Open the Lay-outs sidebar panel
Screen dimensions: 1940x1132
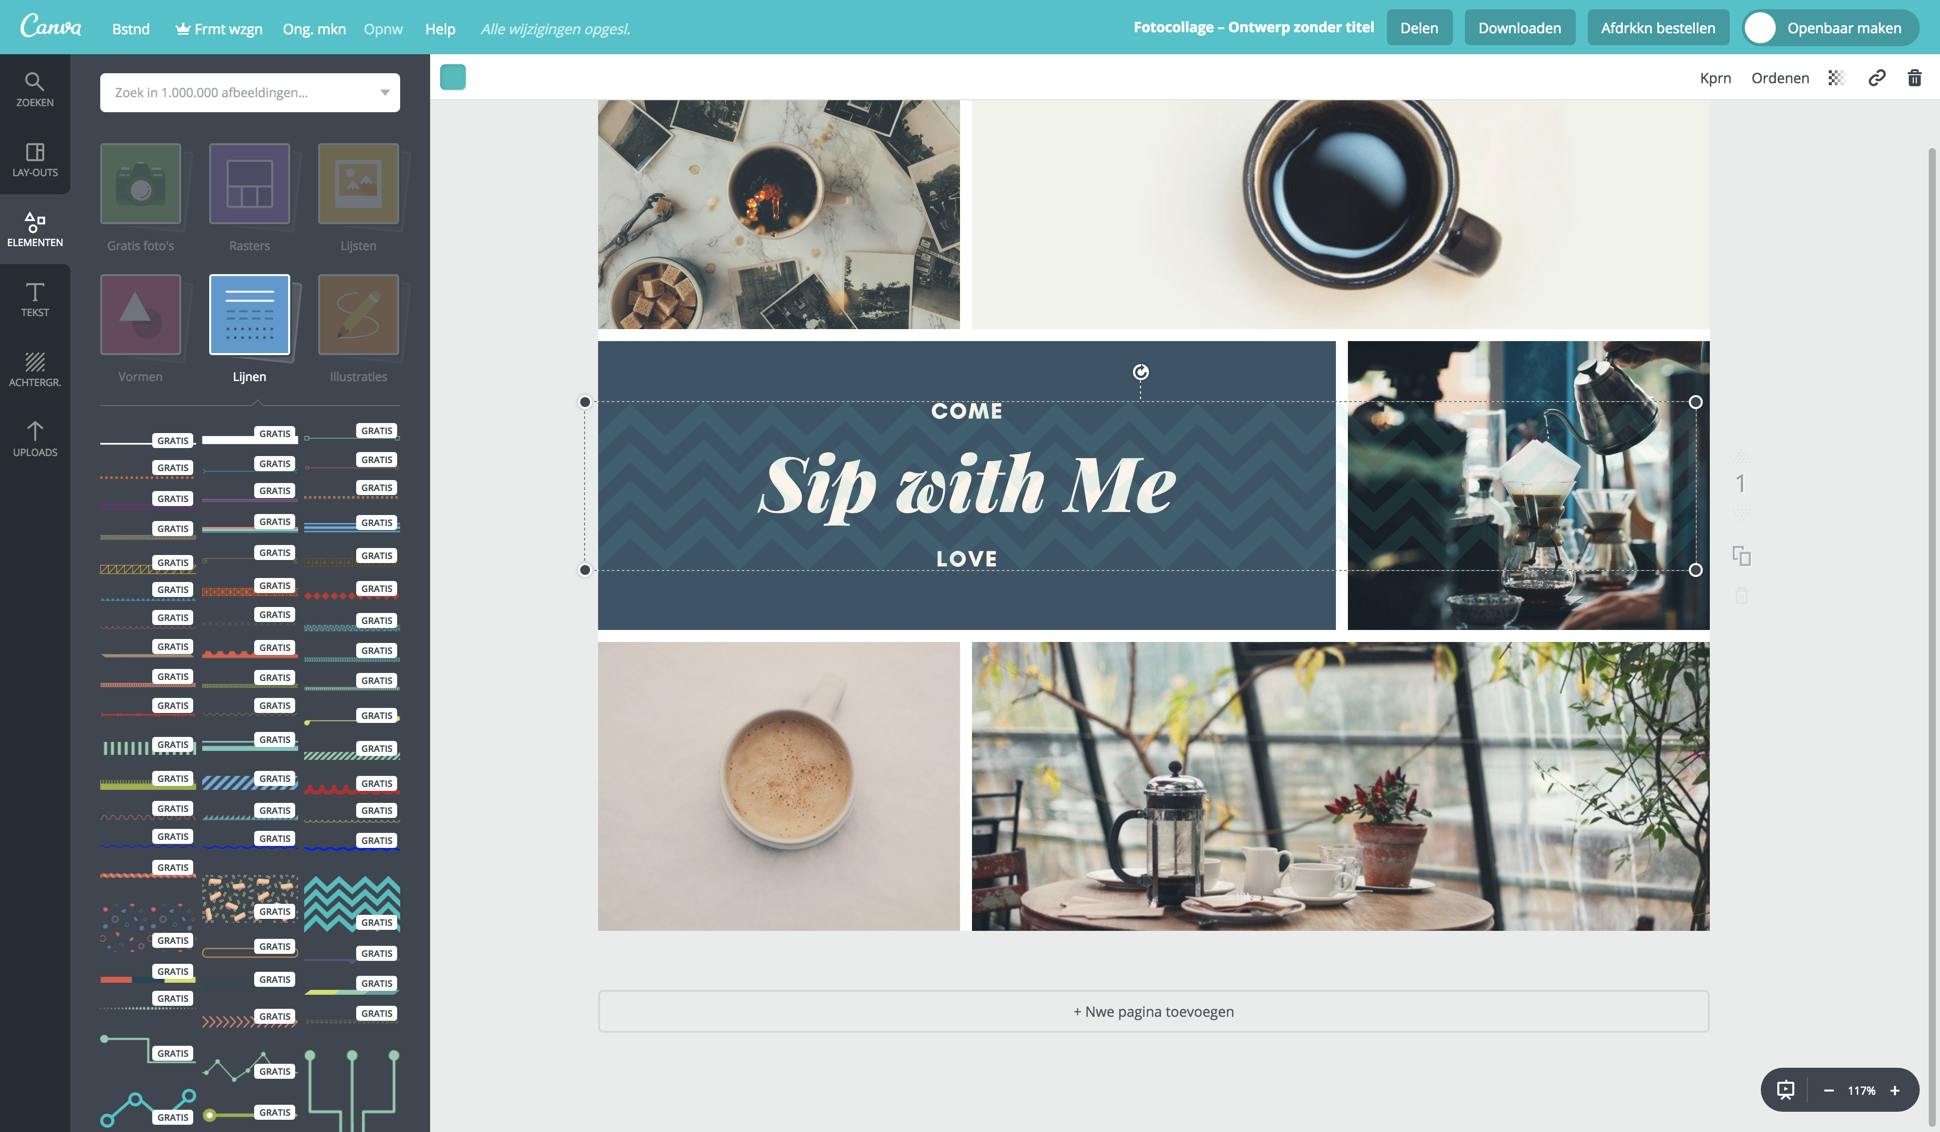point(34,159)
